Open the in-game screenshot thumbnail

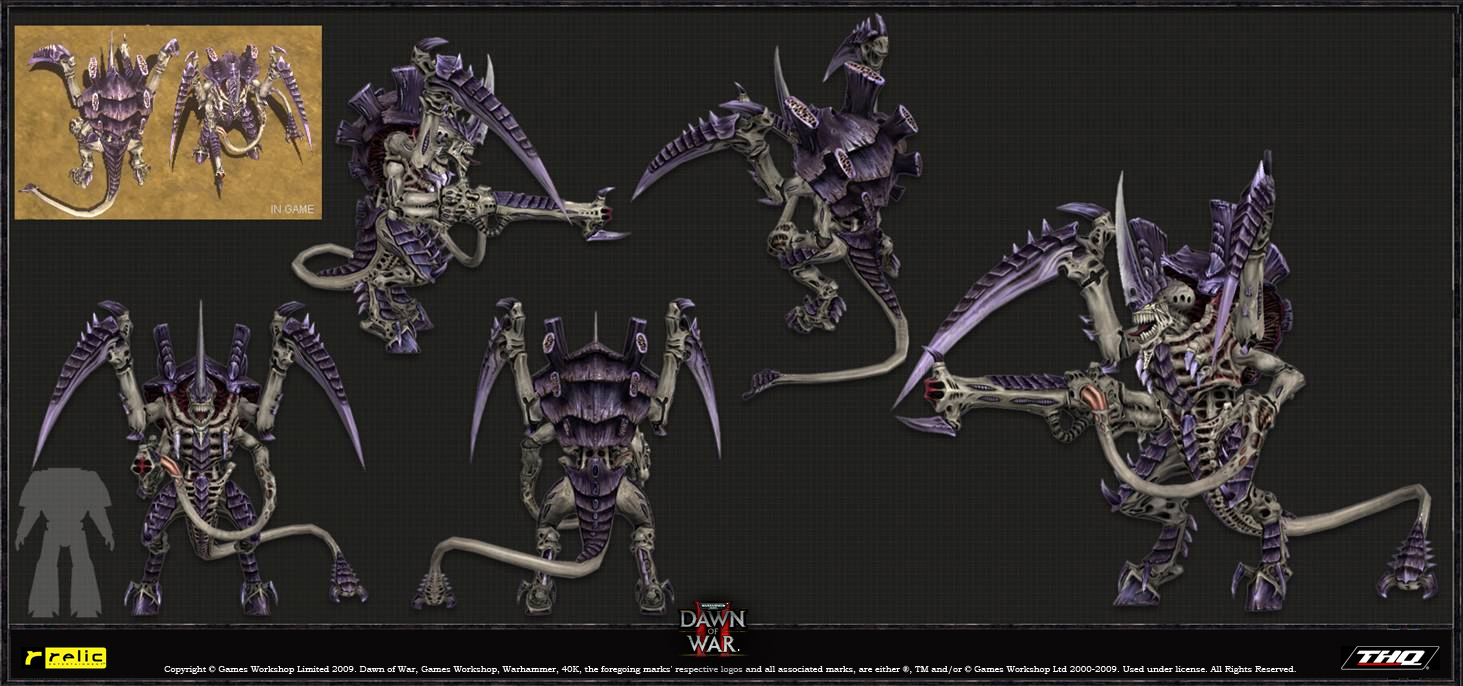[x=168, y=123]
